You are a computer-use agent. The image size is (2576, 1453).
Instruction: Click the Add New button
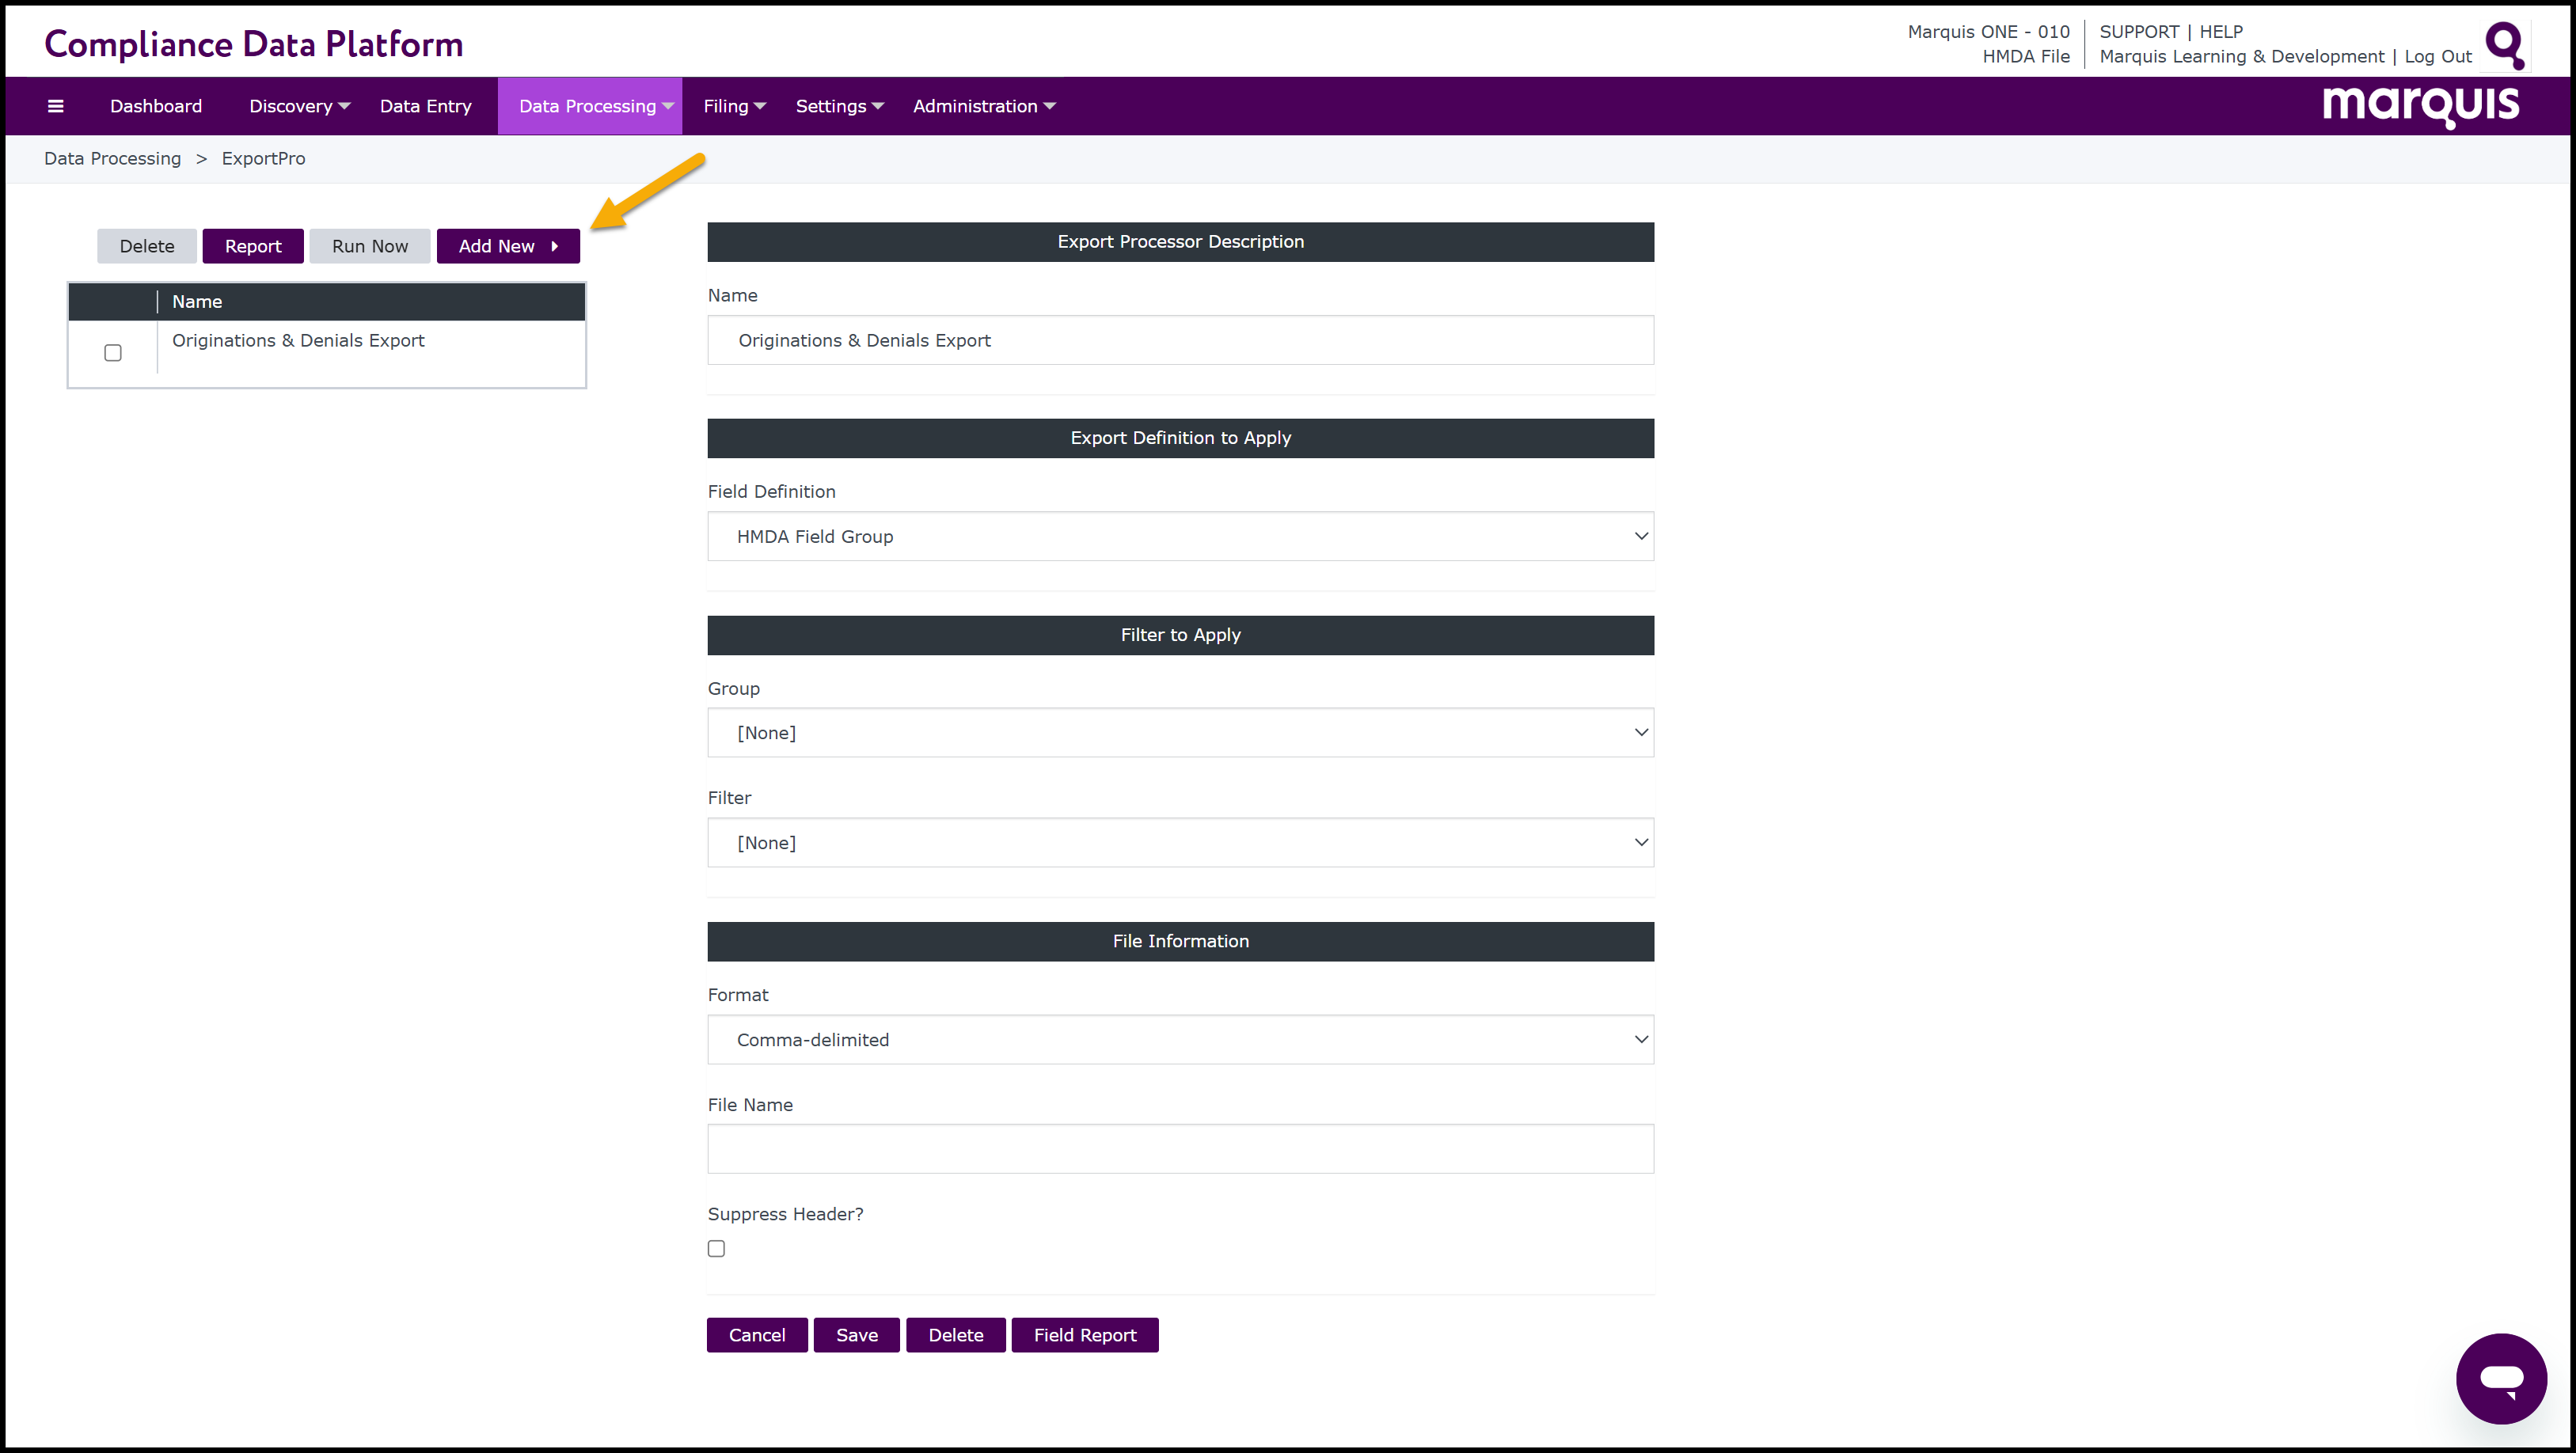click(508, 246)
